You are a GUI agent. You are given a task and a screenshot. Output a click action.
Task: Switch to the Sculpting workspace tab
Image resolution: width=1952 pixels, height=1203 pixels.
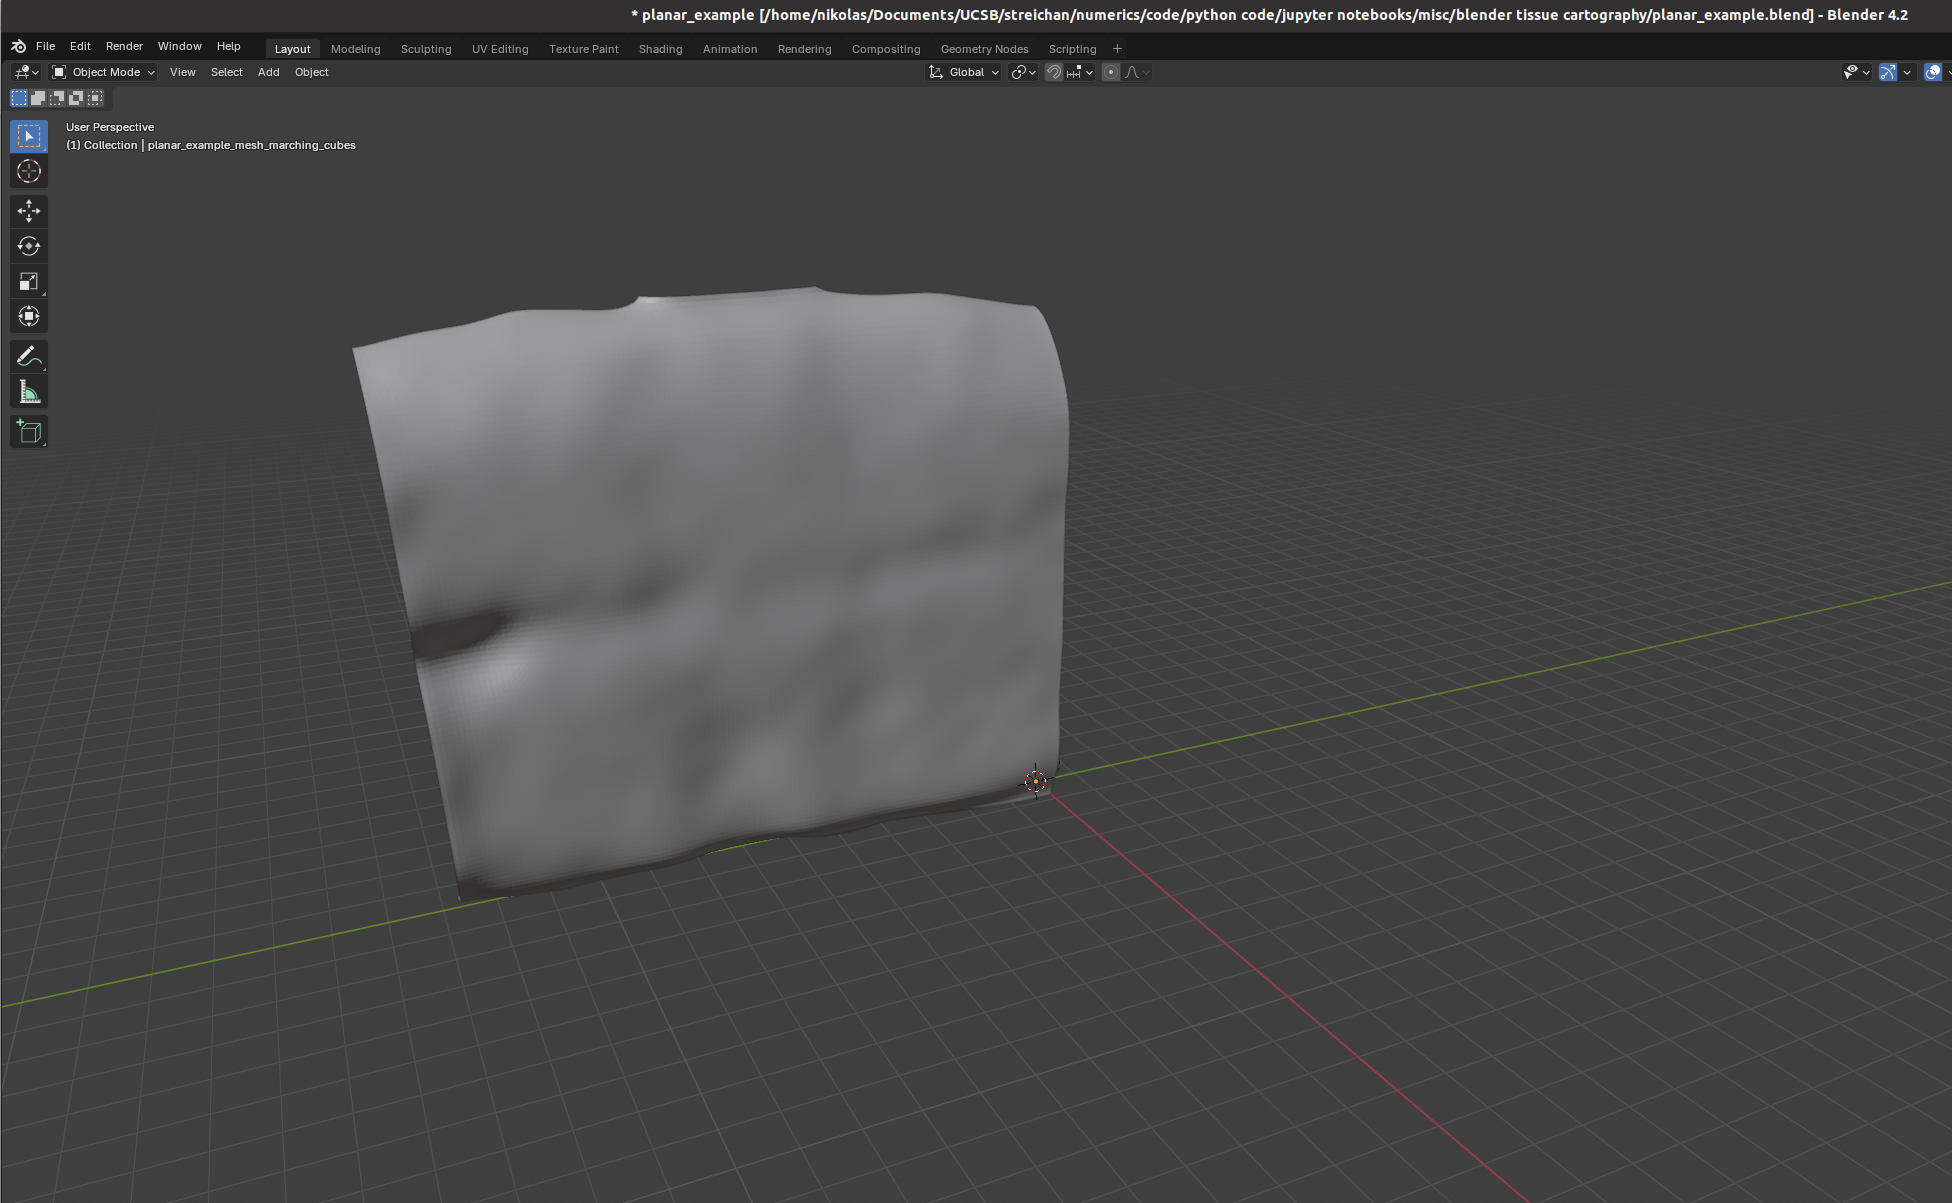point(425,49)
